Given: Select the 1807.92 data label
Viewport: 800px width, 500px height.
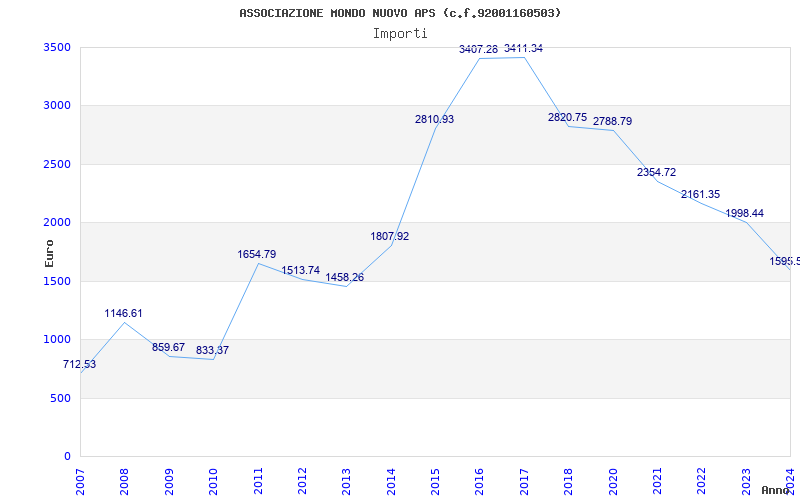Looking at the screenshot, I should click(x=390, y=236).
